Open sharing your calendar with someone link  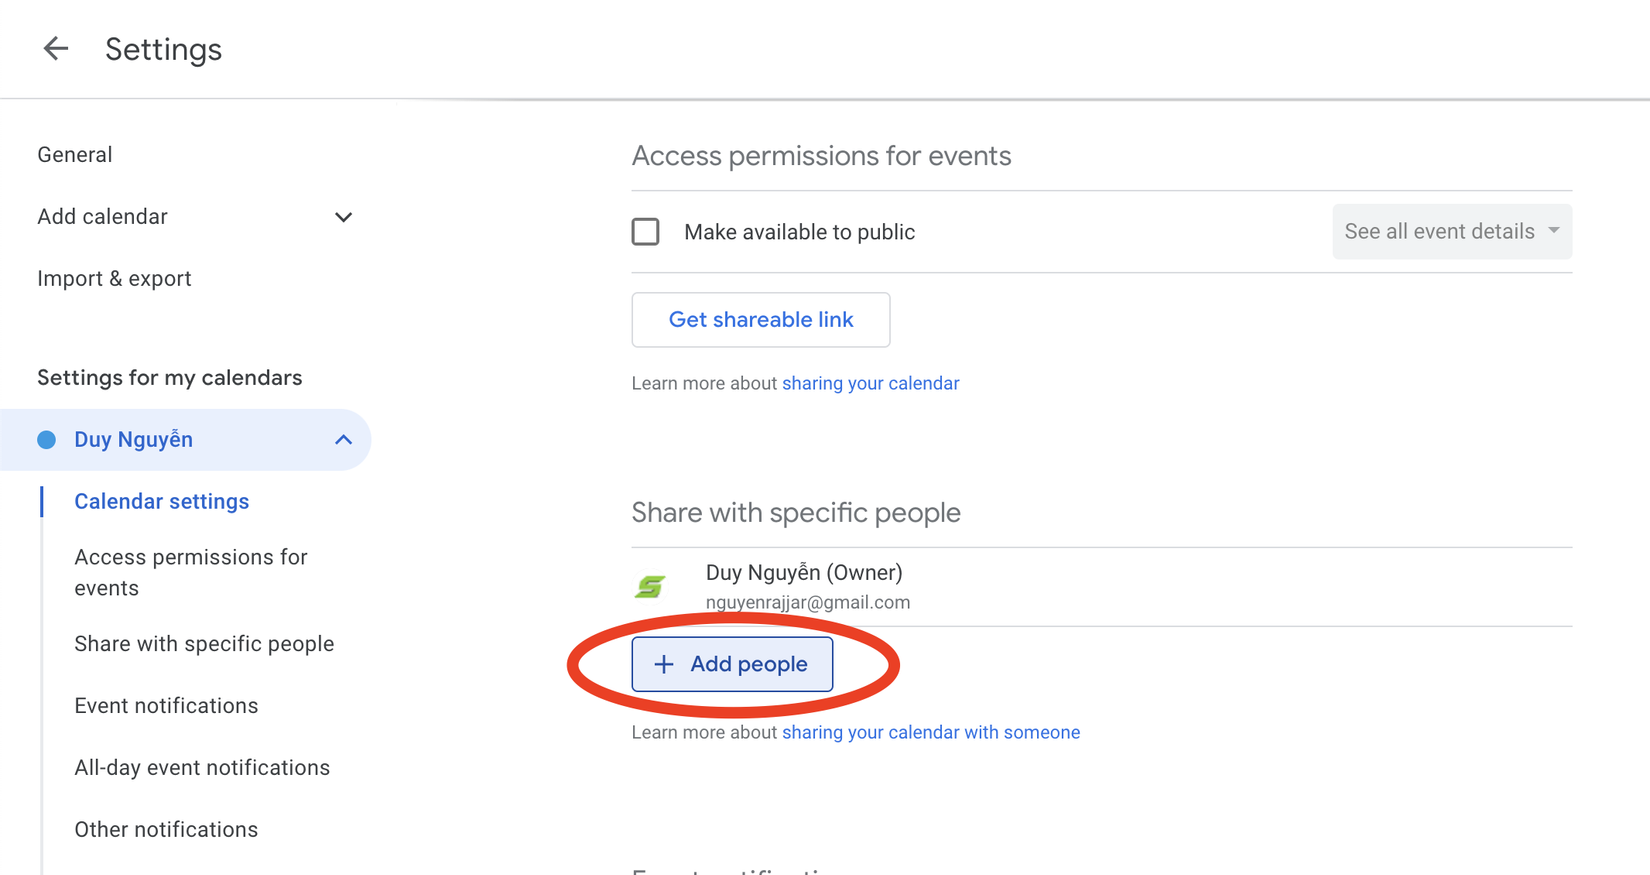[930, 733]
